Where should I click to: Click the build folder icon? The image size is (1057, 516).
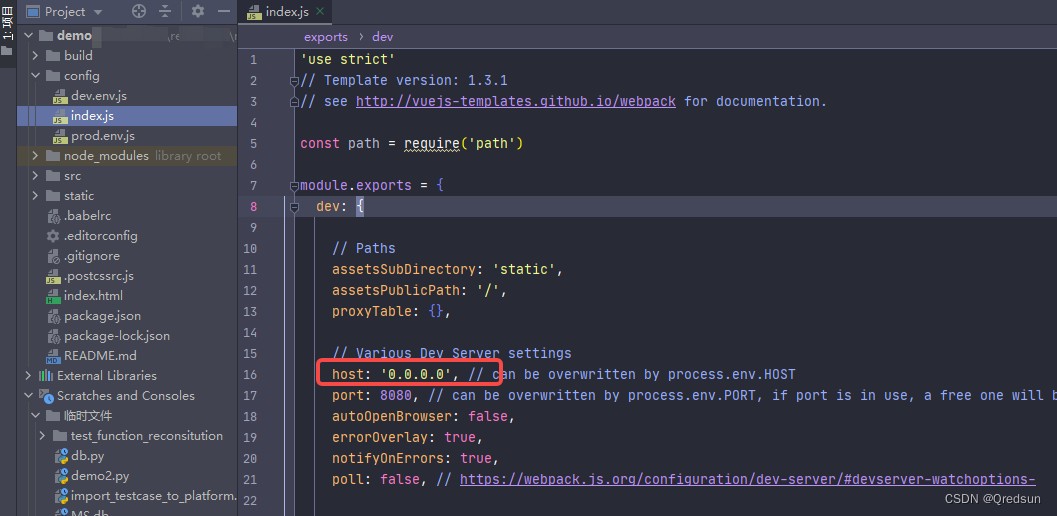53,56
